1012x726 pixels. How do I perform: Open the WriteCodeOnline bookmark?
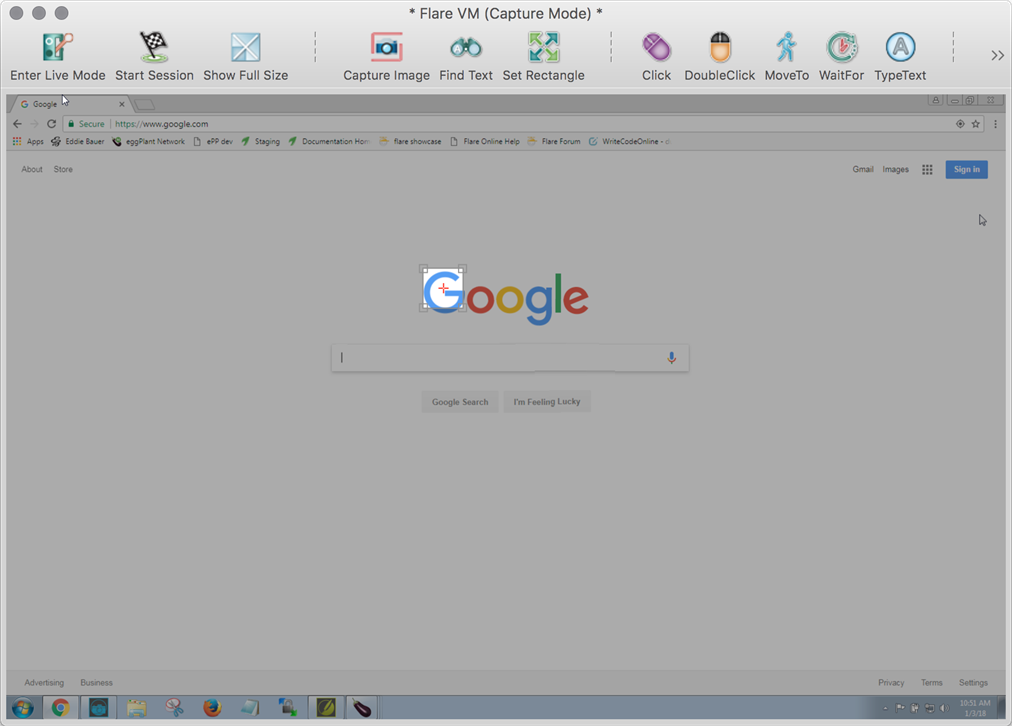pyautogui.click(x=629, y=141)
